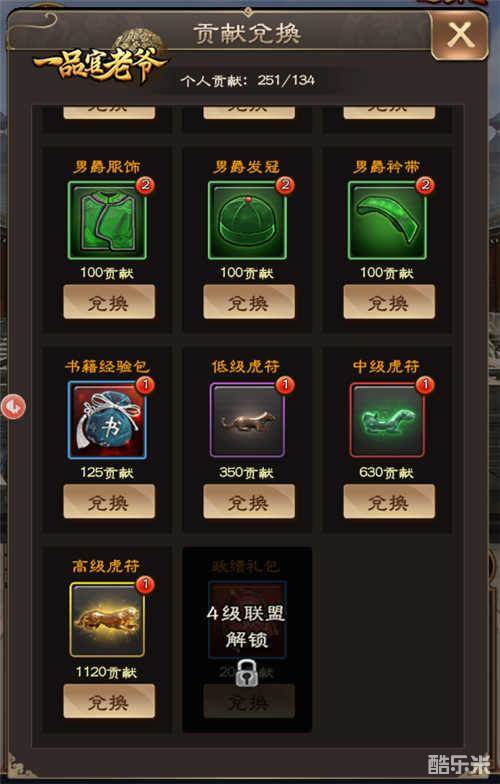Close the 贡献兑换 window with X
This screenshot has height=784, width=500.
460,36
